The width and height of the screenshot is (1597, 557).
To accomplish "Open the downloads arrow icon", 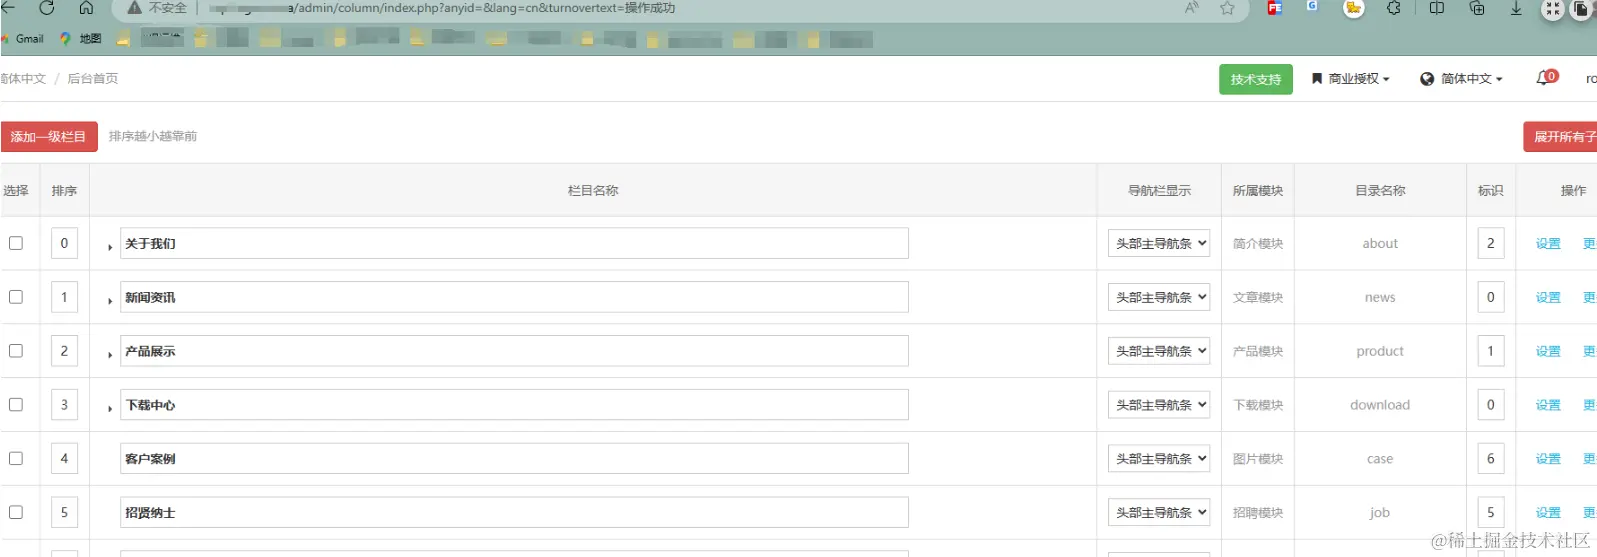I will (1516, 8).
